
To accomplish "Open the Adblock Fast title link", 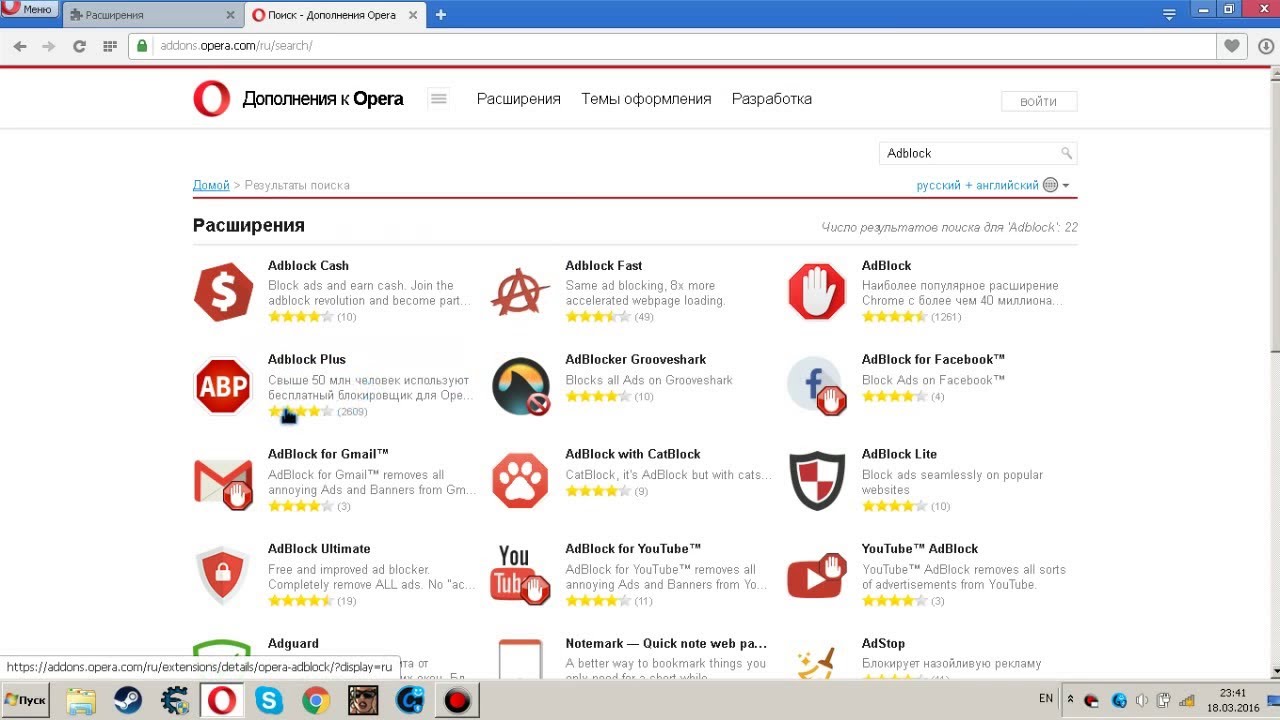I will [x=603, y=265].
